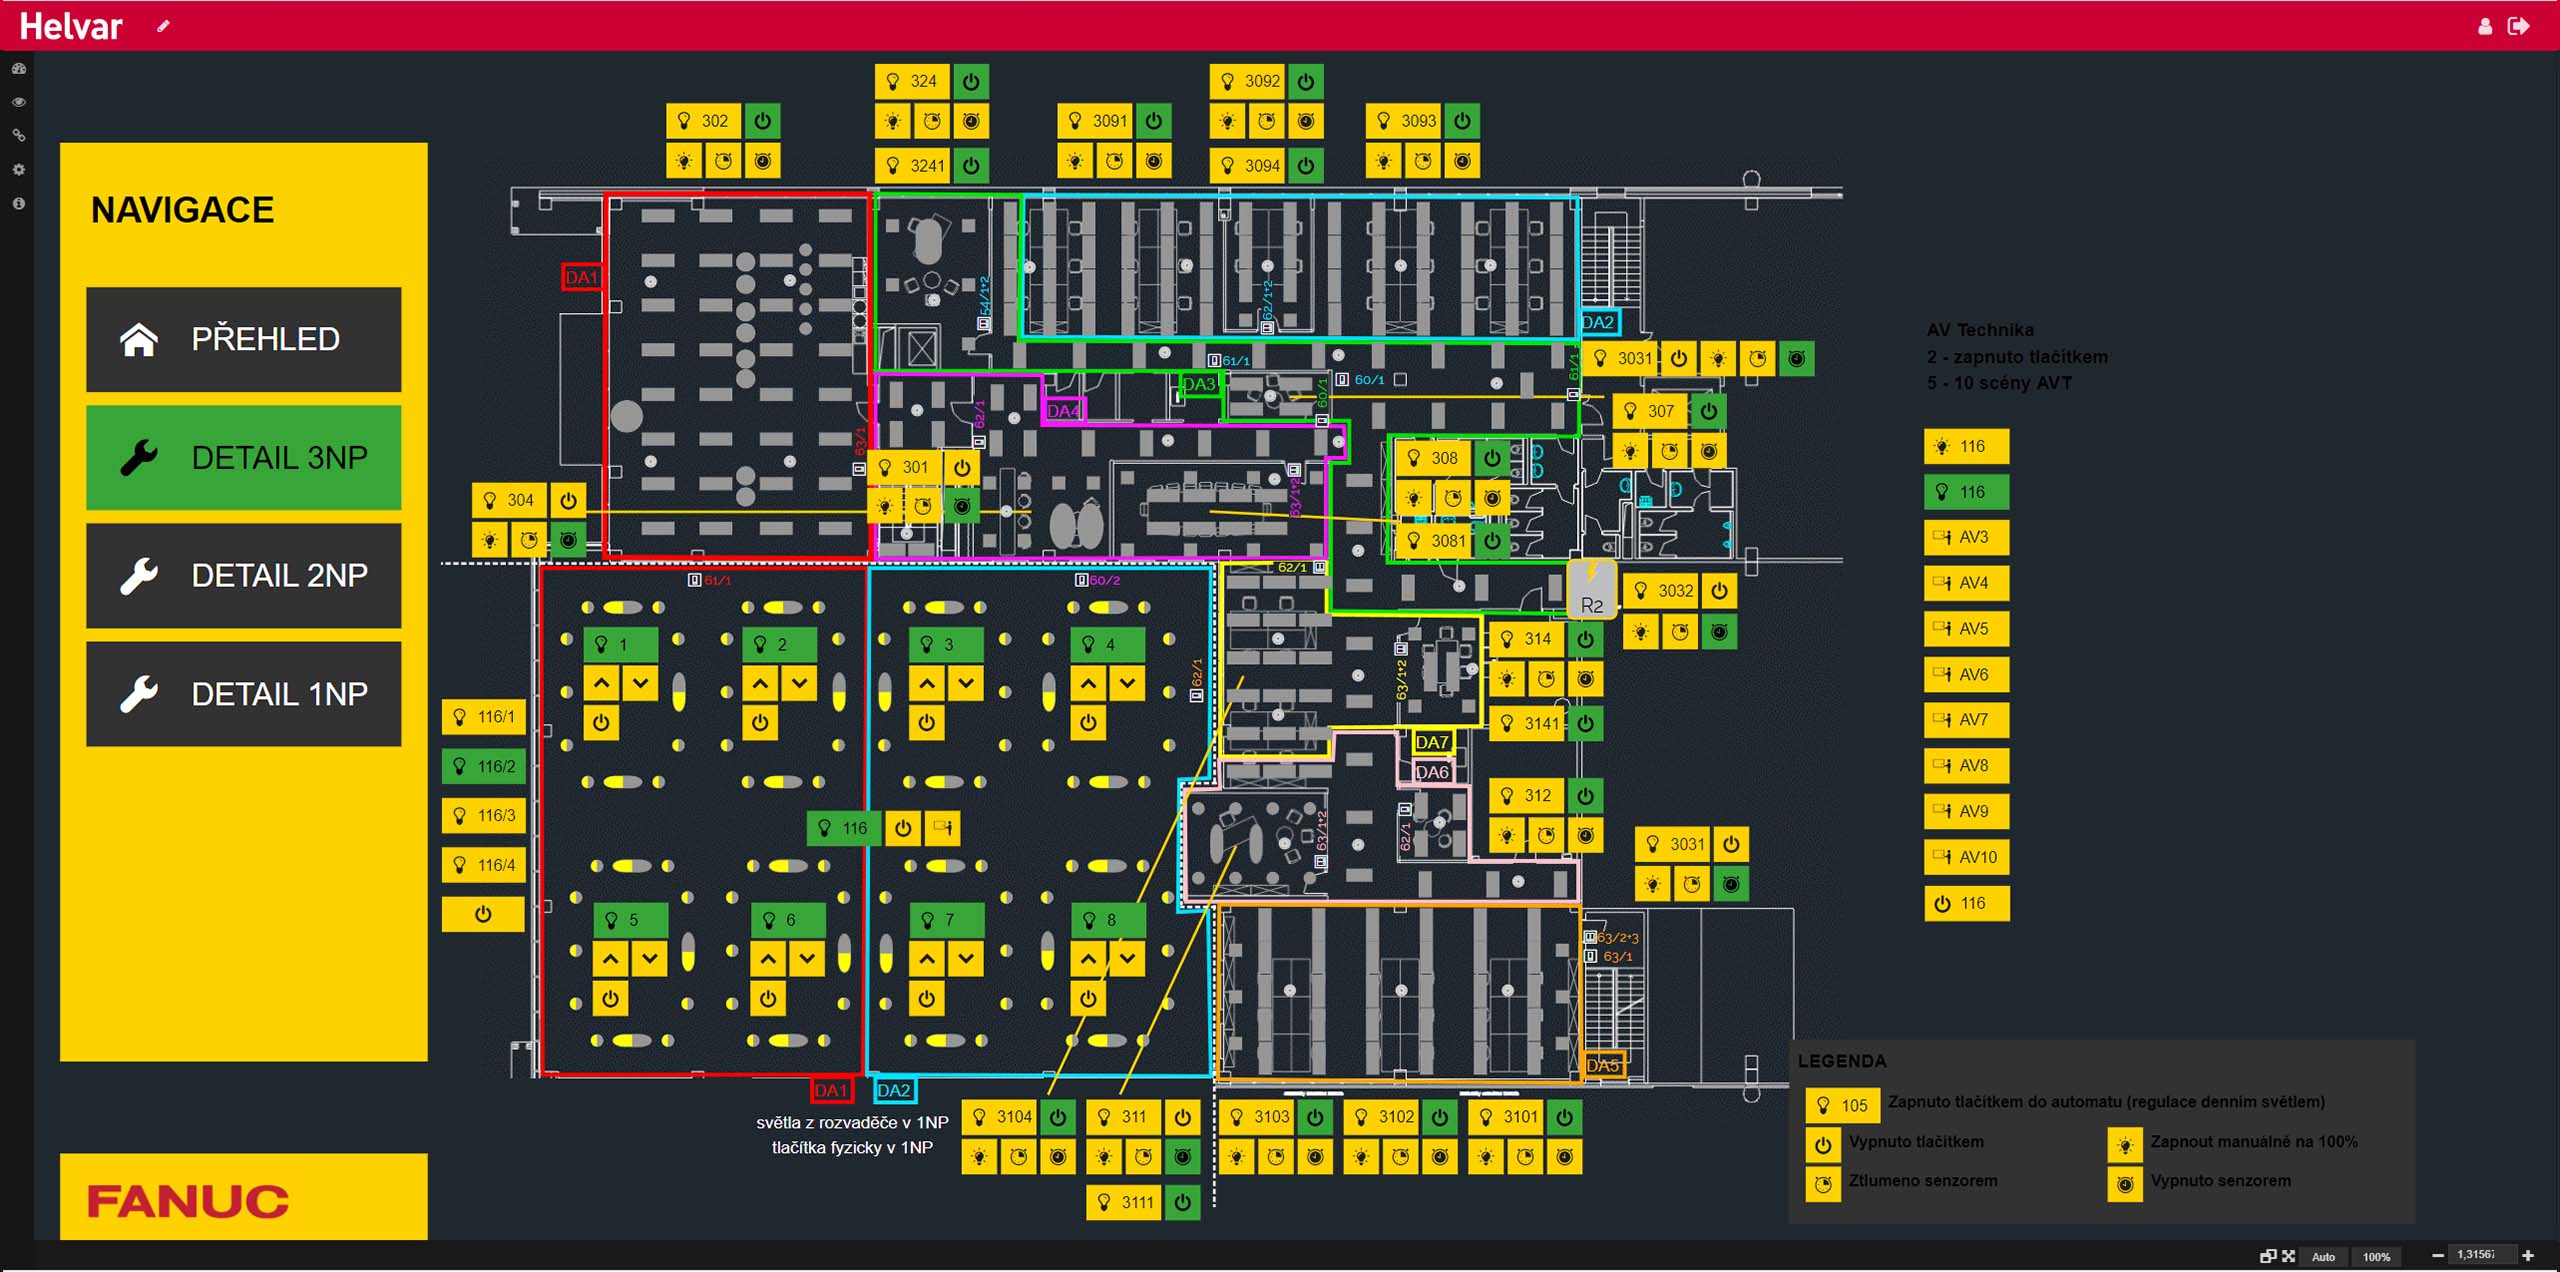This screenshot has height=1272, width=2560.
Task: Click the minus zoom-out control
Action: tap(2438, 1256)
